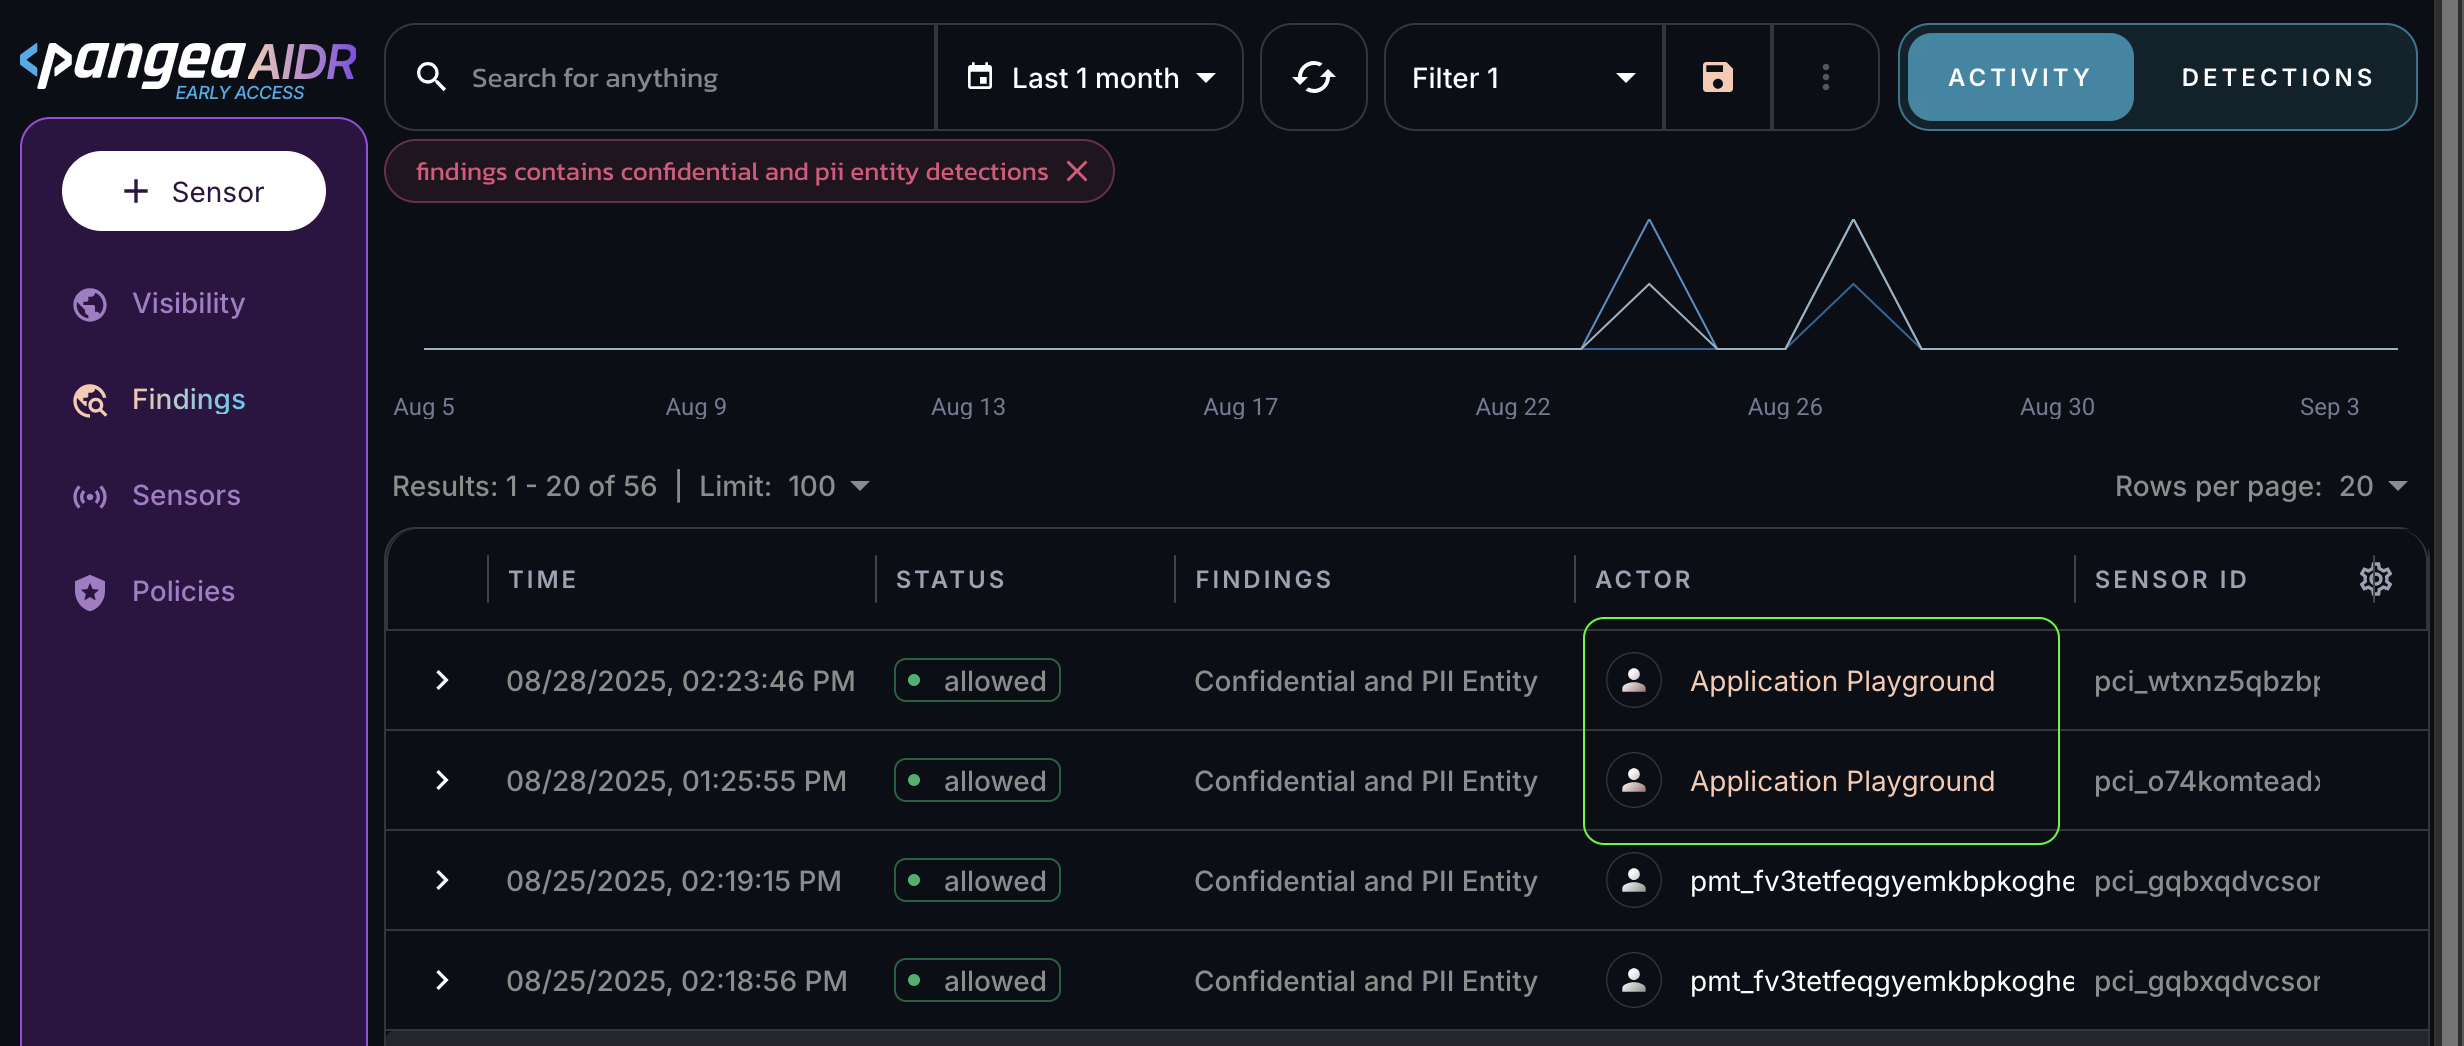This screenshot has height=1046, width=2464.
Task: Refresh results with the sync icon
Action: pyautogui.click(x=1314, y=77)
